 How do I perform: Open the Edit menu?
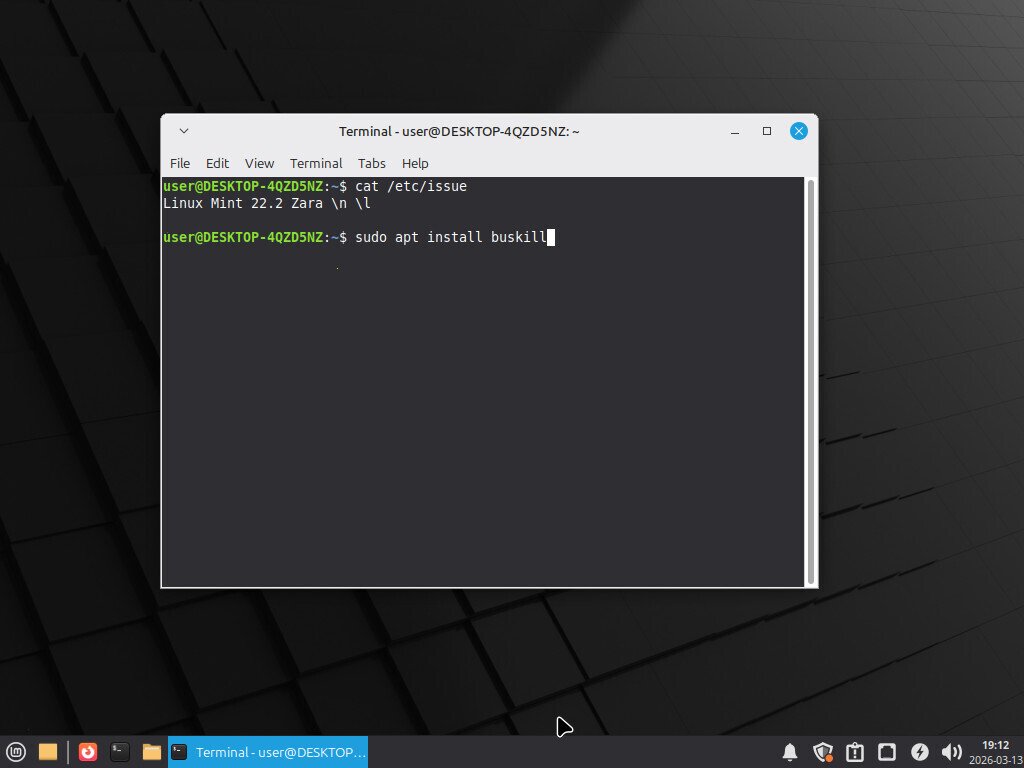point(217,163)
